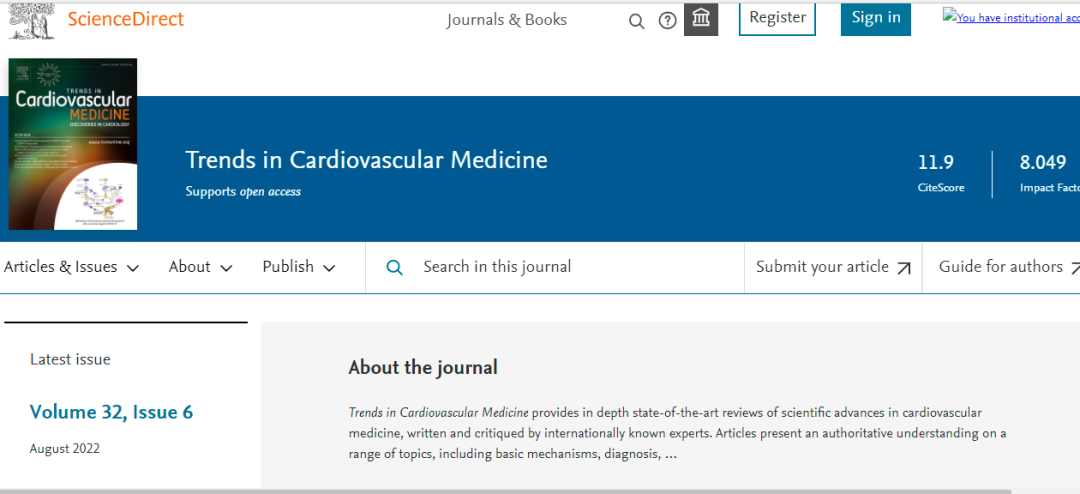Click the journal search magnifier icon
This screenshot has height=494, width=1080.
[x=395, y=267]
